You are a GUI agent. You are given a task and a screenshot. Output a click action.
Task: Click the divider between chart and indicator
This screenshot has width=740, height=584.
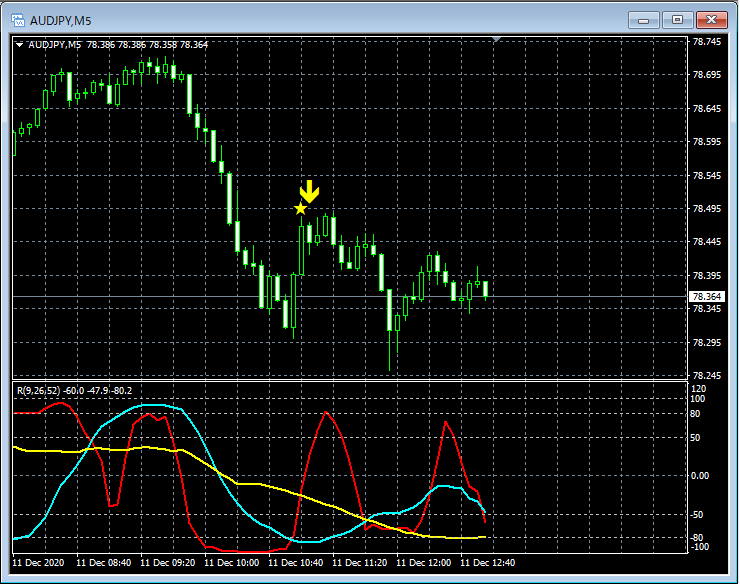click(x=350, y=379)
